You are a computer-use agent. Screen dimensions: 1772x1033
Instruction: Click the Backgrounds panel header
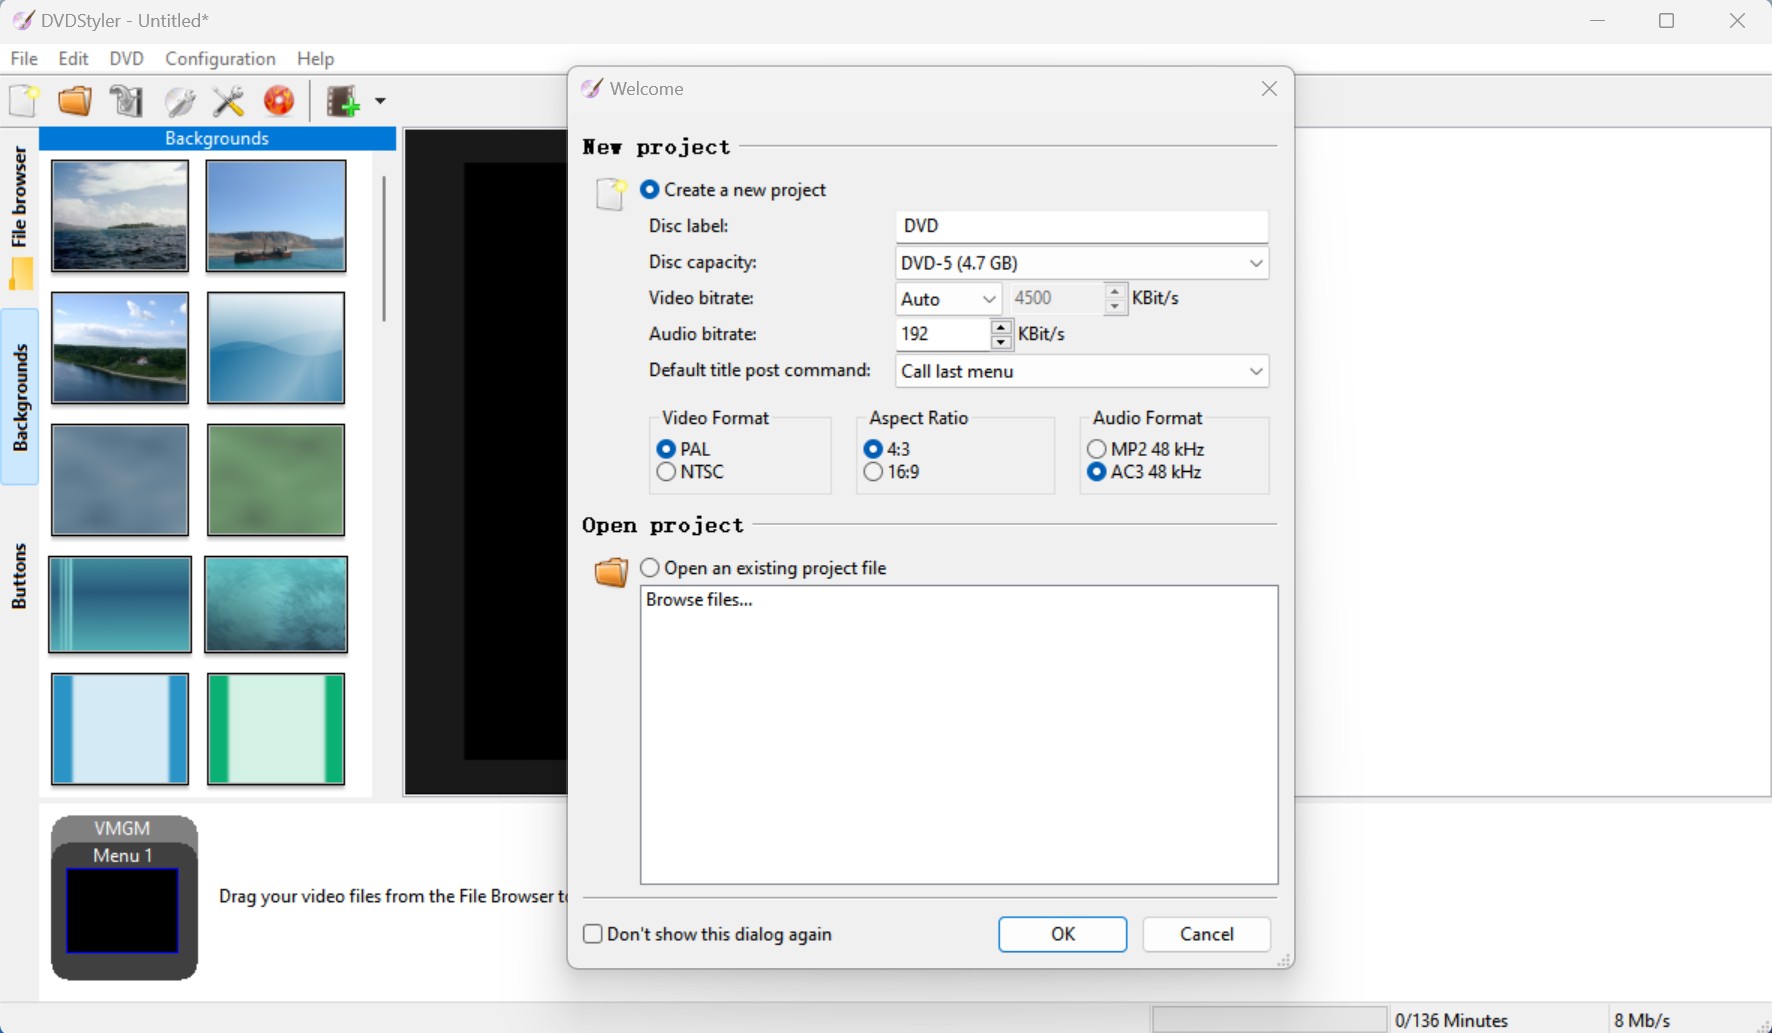[x=217, y=138]
